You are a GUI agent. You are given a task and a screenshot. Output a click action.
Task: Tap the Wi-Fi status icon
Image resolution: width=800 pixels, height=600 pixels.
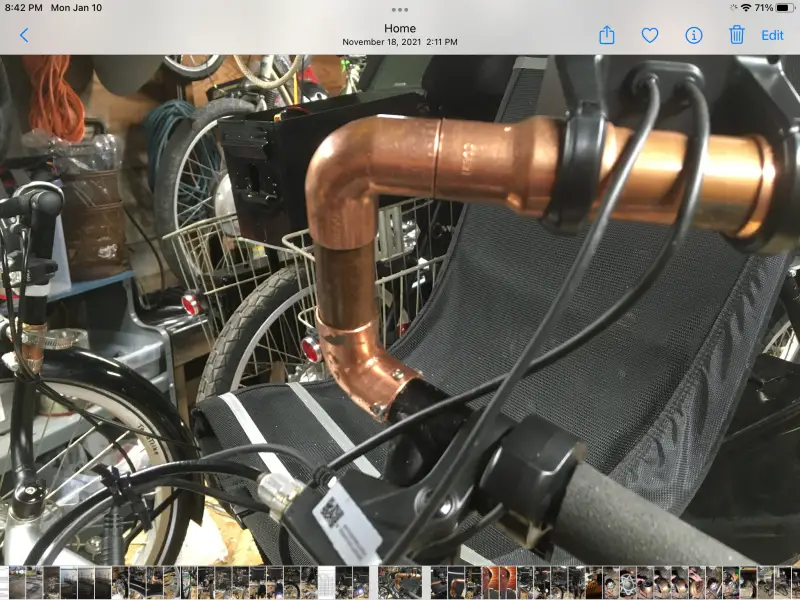coord(745,8)
